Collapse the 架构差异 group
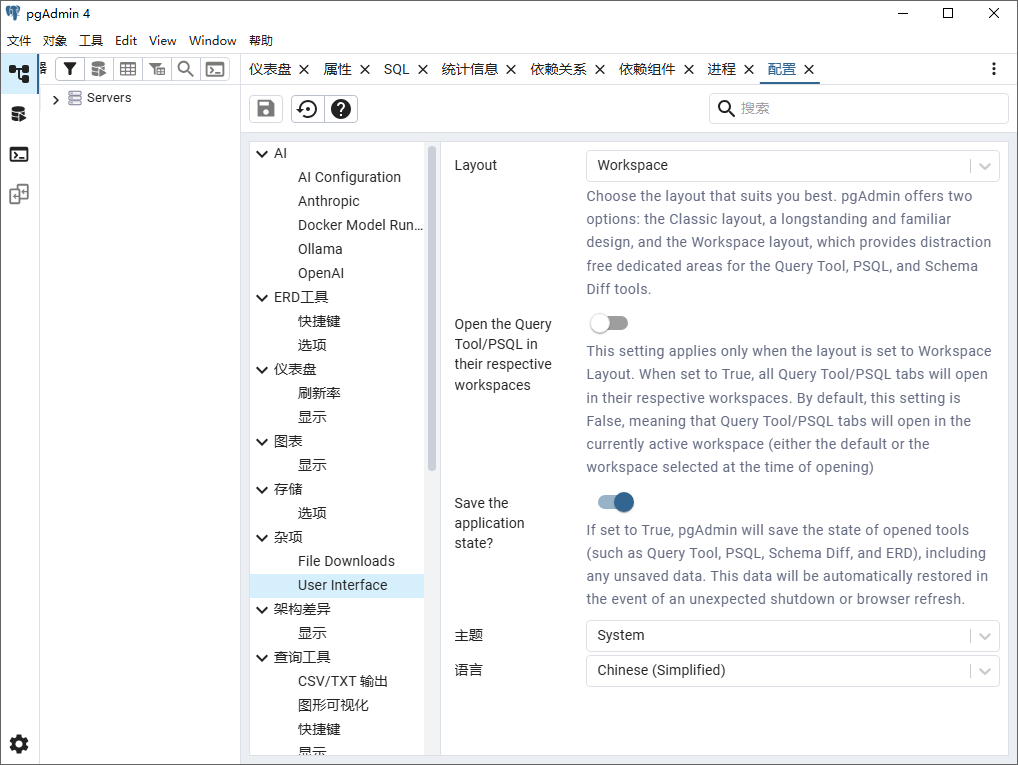1018x765 pixels. [x=262, y=610]
